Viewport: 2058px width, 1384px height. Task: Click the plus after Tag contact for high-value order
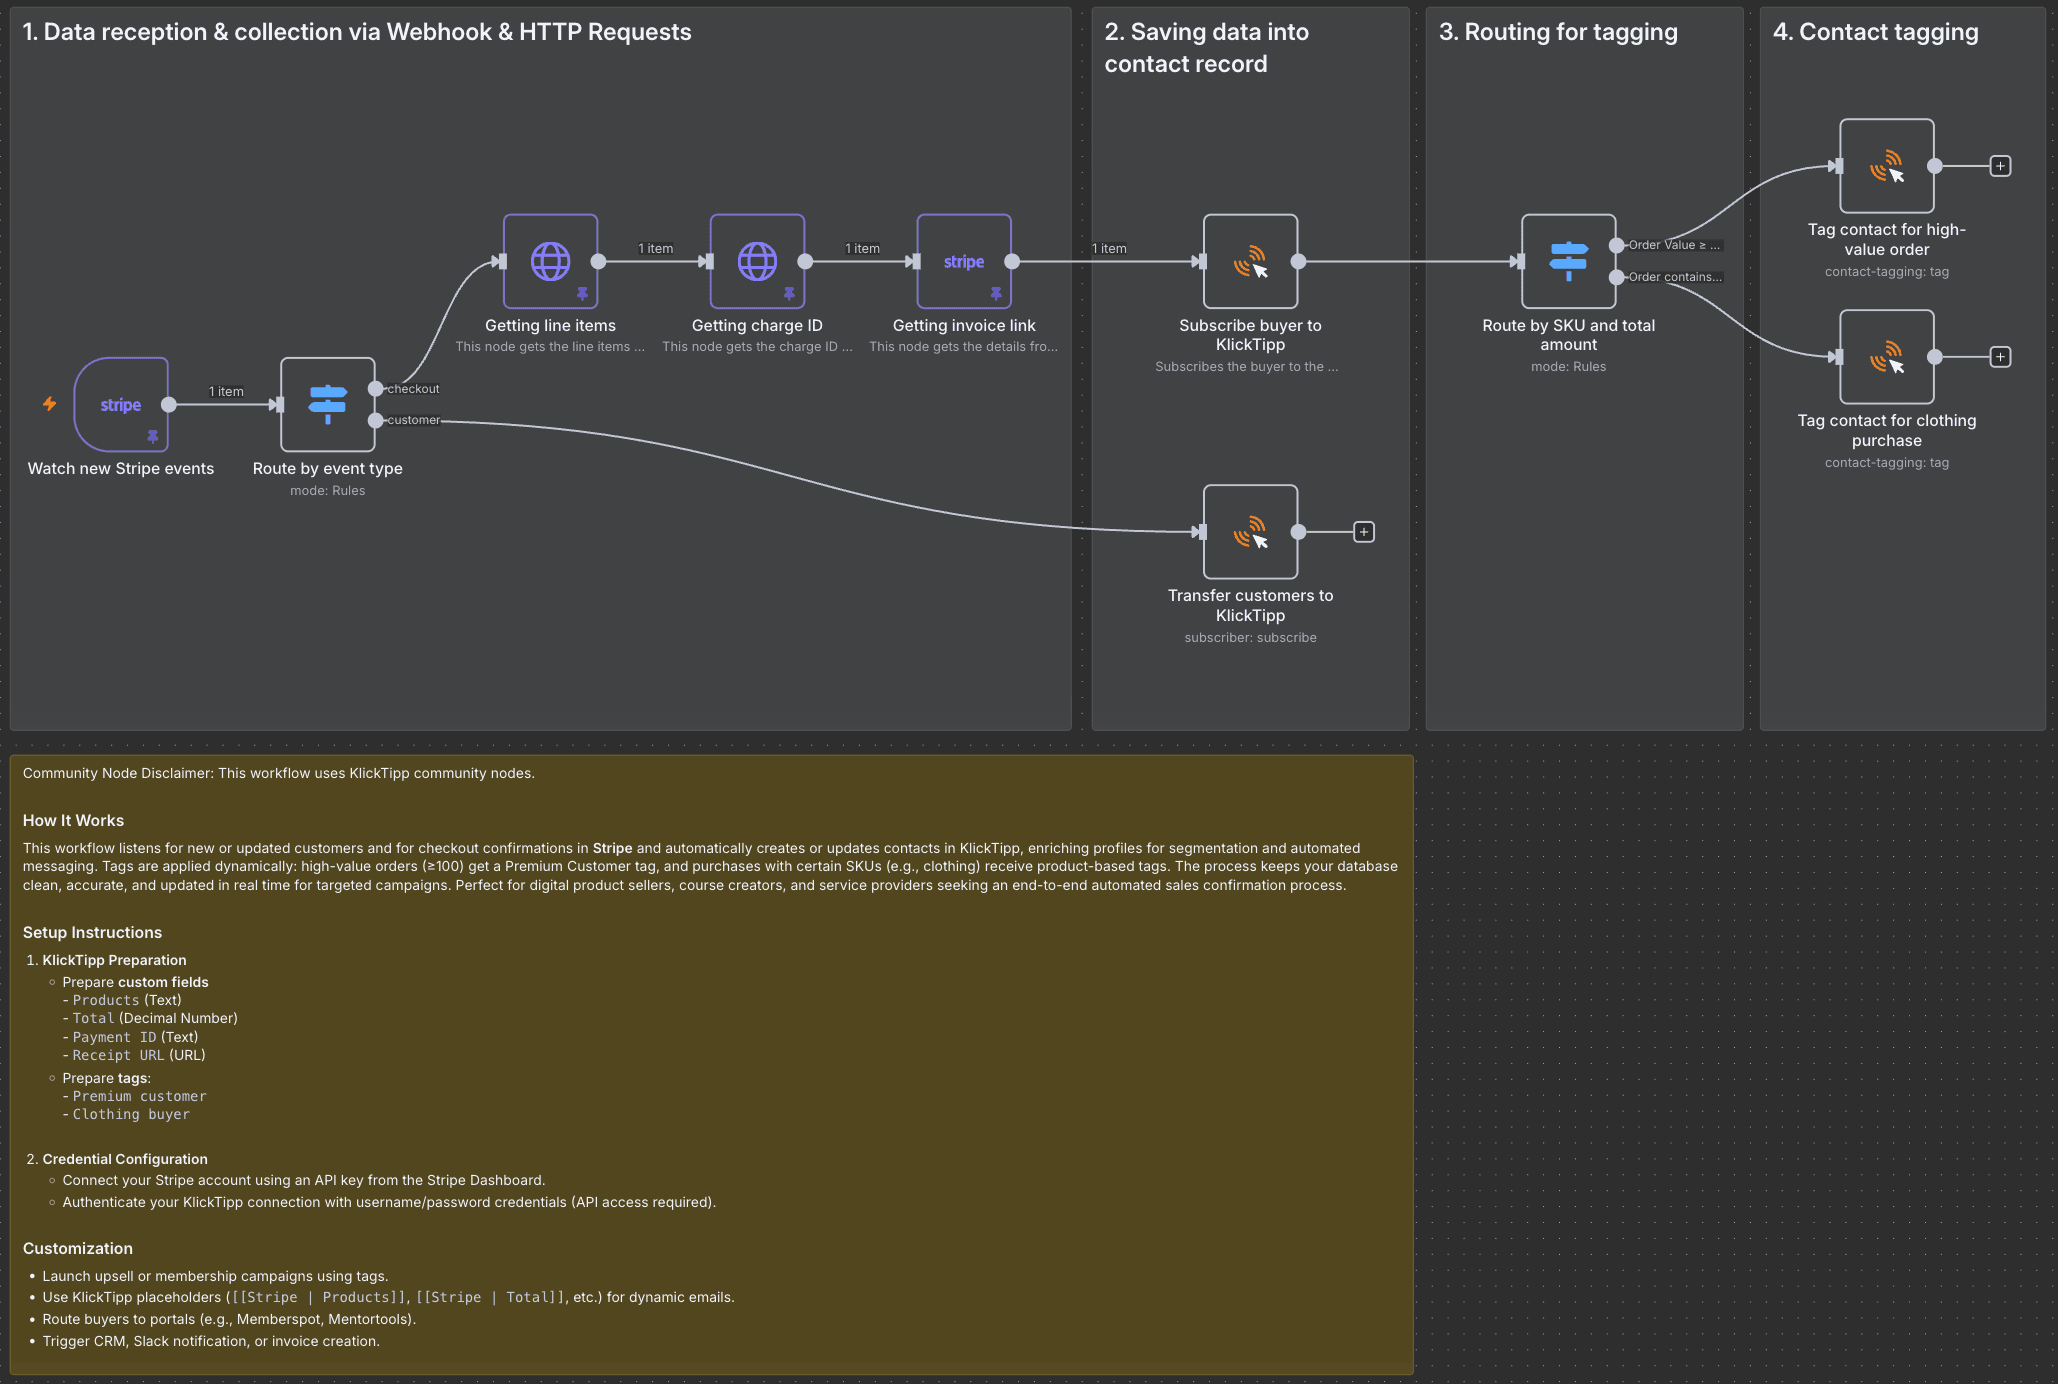pyautogui.click(x=1999, y=165)
